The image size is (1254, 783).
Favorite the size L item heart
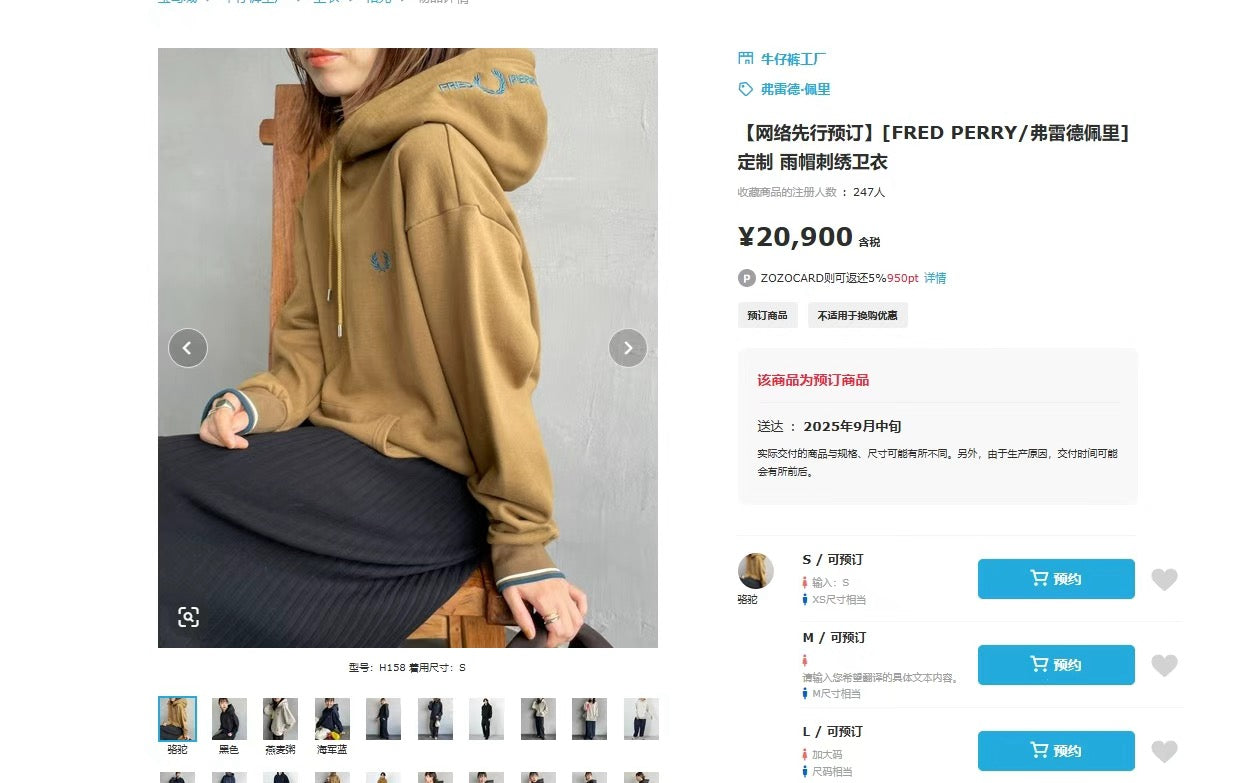(1164, 751)
